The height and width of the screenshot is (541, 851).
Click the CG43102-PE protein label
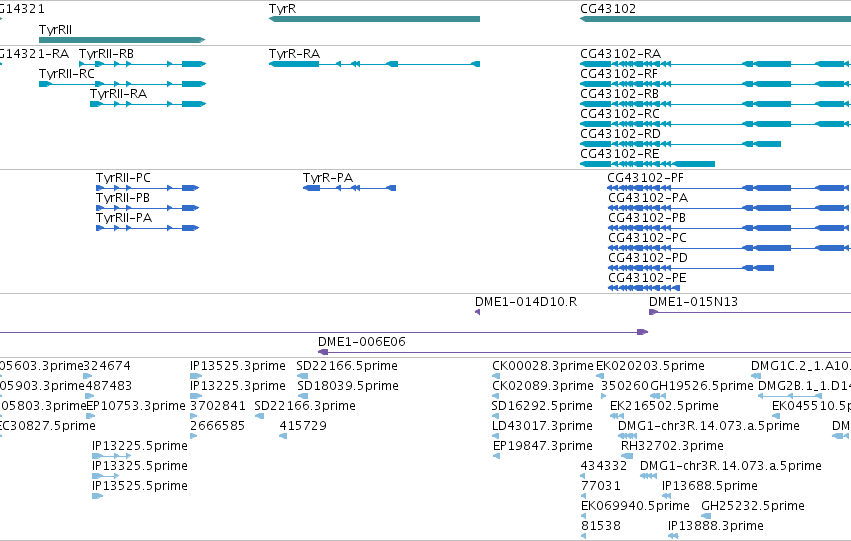pos(647,278)
